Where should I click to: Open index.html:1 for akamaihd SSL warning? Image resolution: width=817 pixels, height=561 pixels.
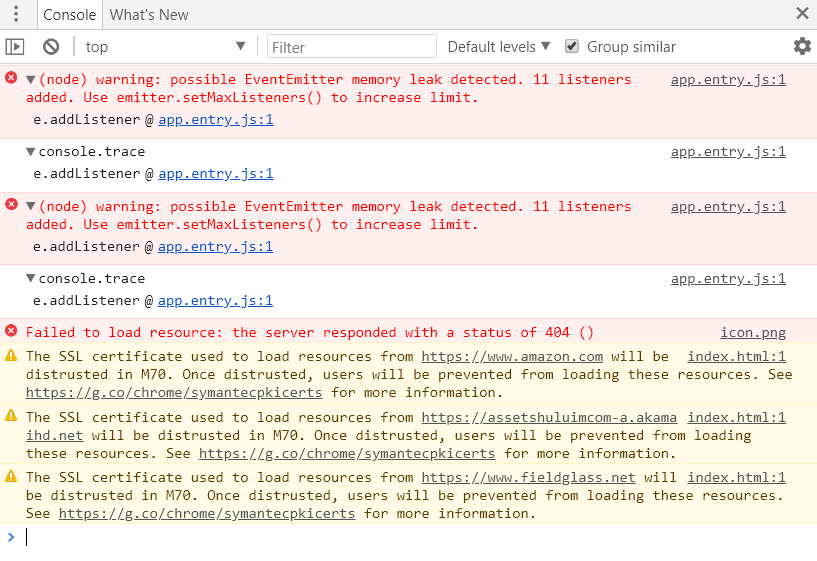click(x=736, y=417)
